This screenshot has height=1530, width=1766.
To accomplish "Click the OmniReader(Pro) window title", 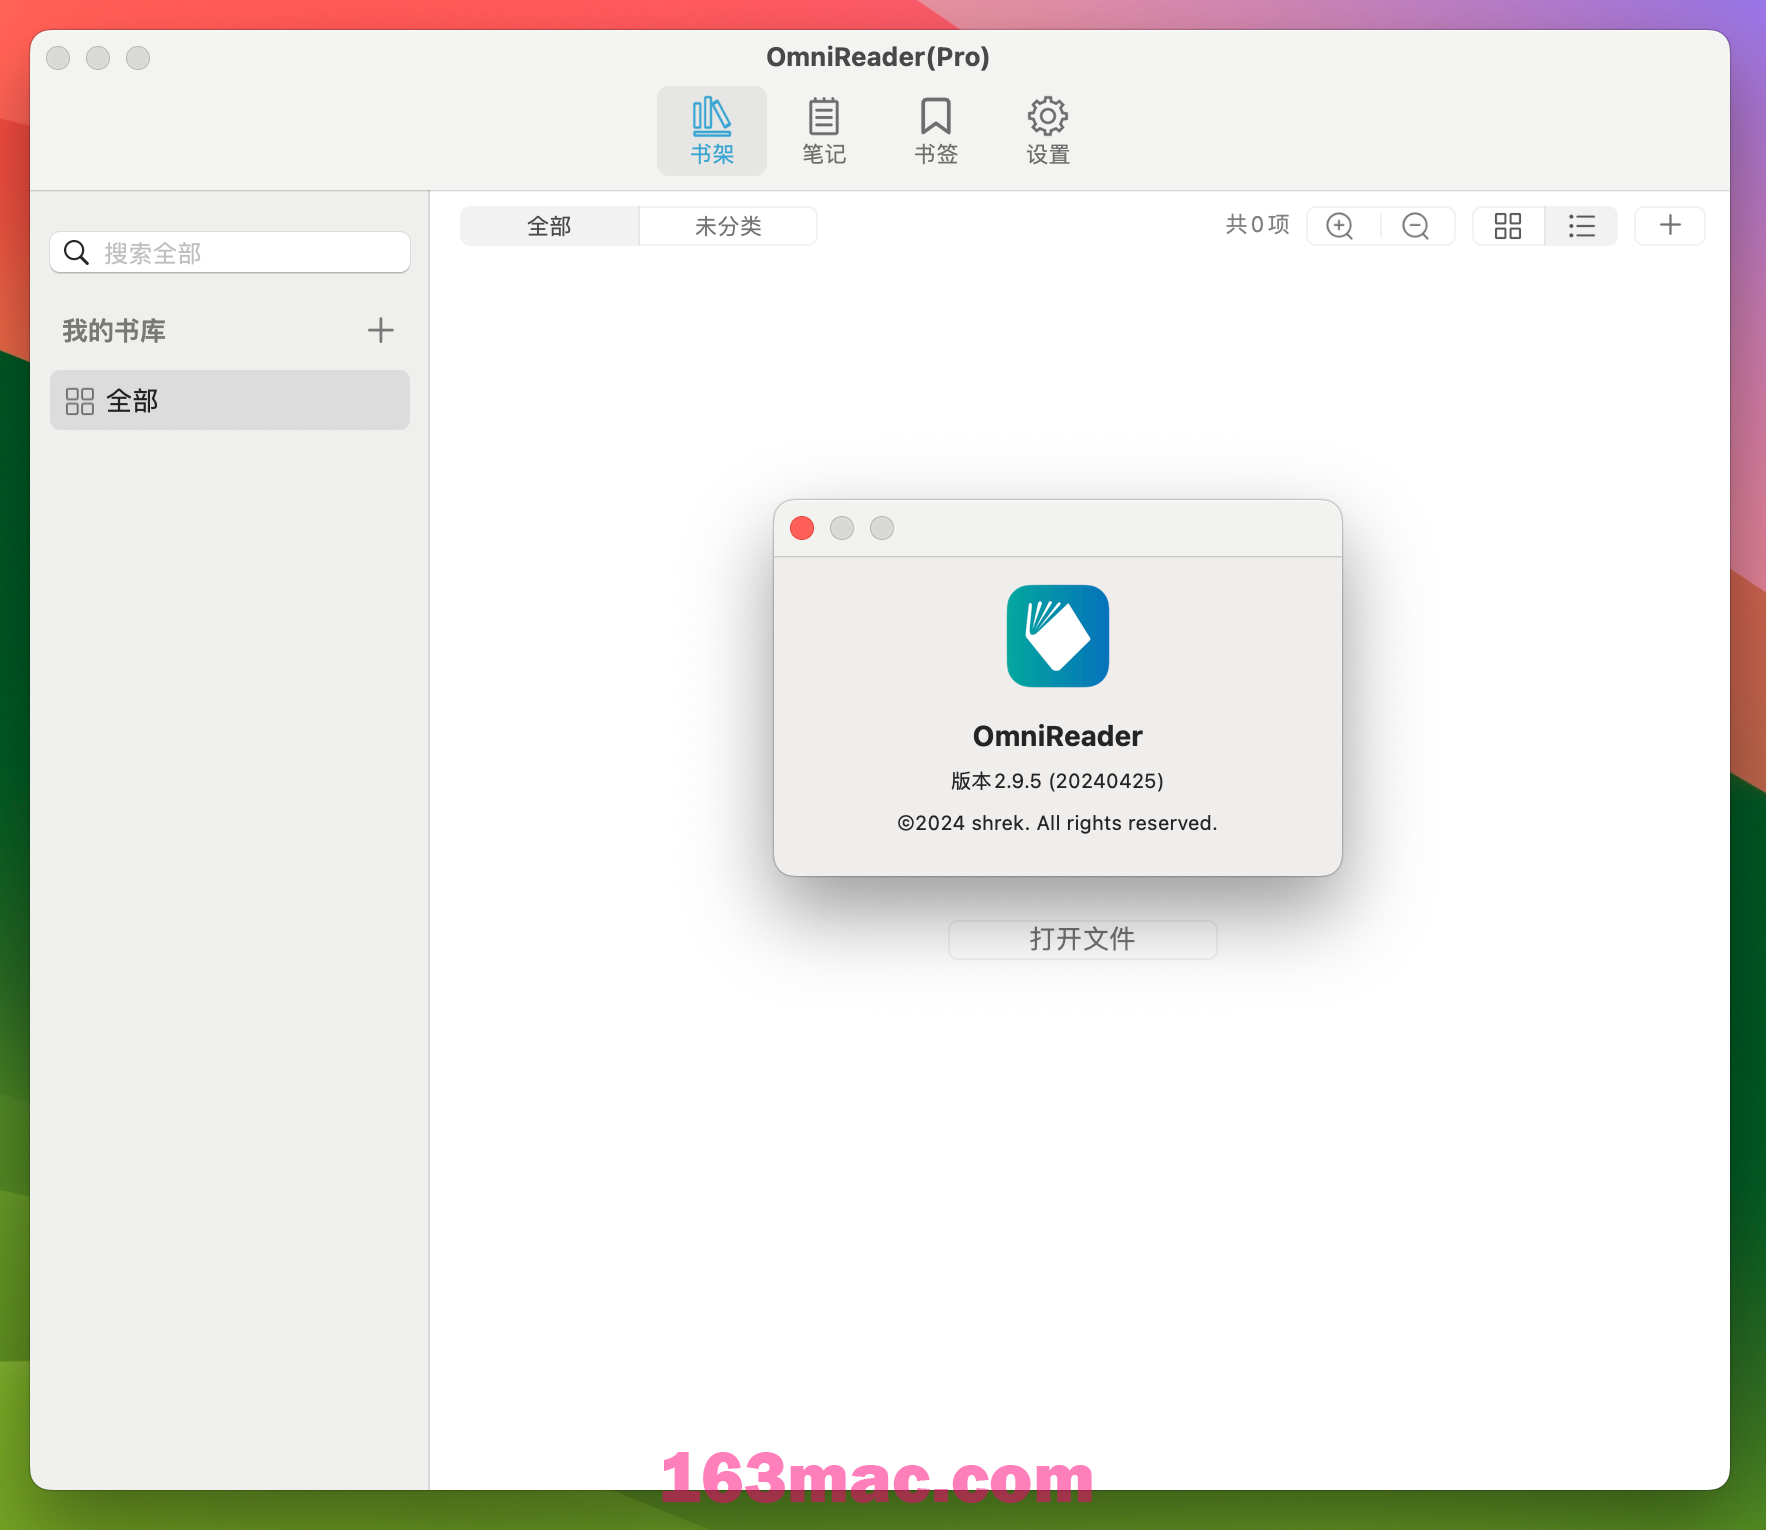I will coord(878,57).
